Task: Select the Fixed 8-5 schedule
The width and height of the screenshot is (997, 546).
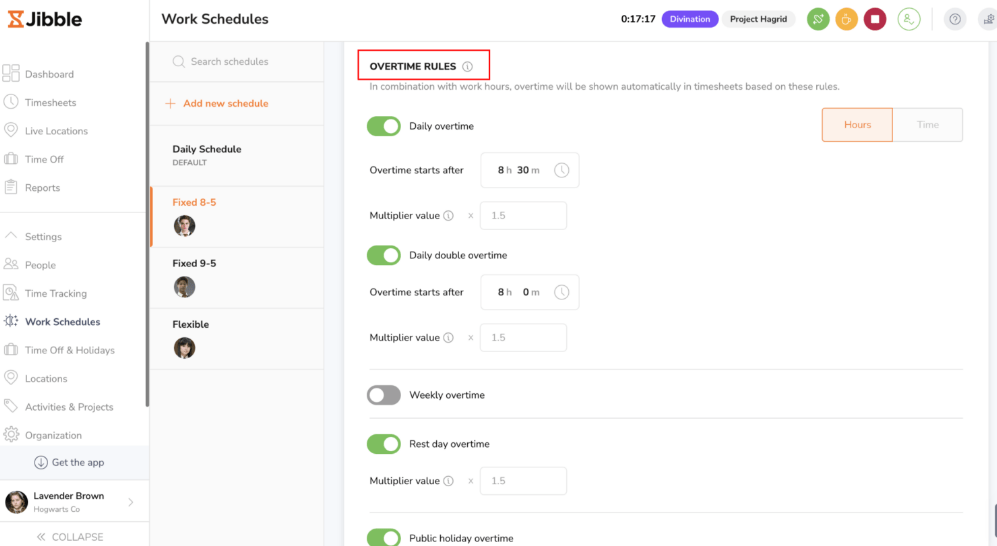Action: tap(237, 217)
